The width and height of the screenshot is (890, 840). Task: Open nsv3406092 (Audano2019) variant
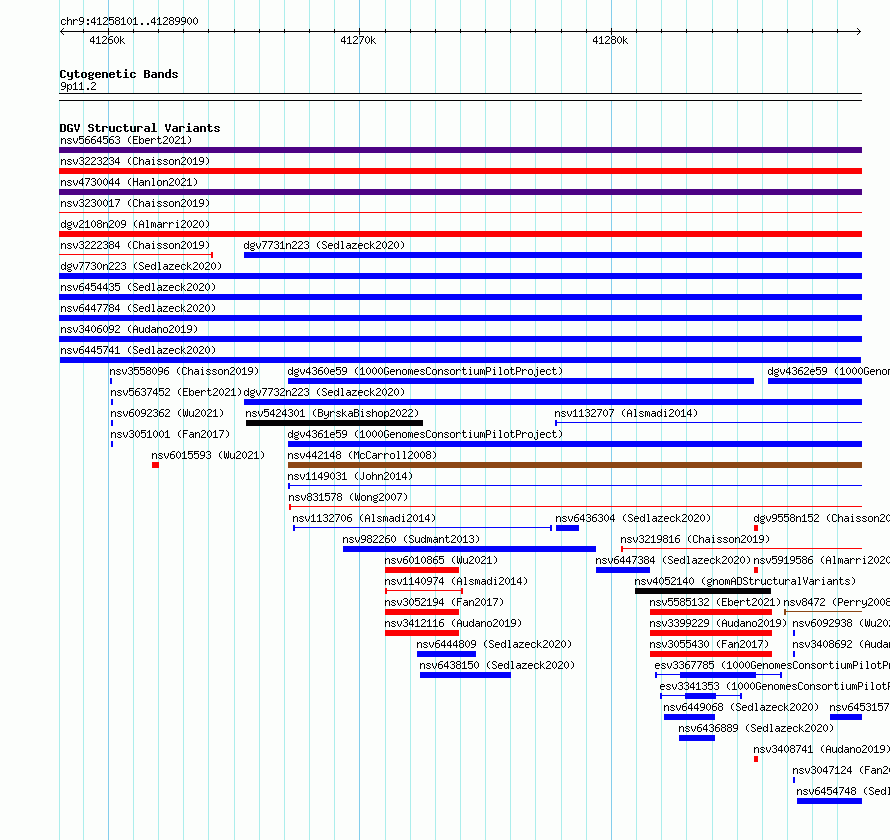pos(129,329)
